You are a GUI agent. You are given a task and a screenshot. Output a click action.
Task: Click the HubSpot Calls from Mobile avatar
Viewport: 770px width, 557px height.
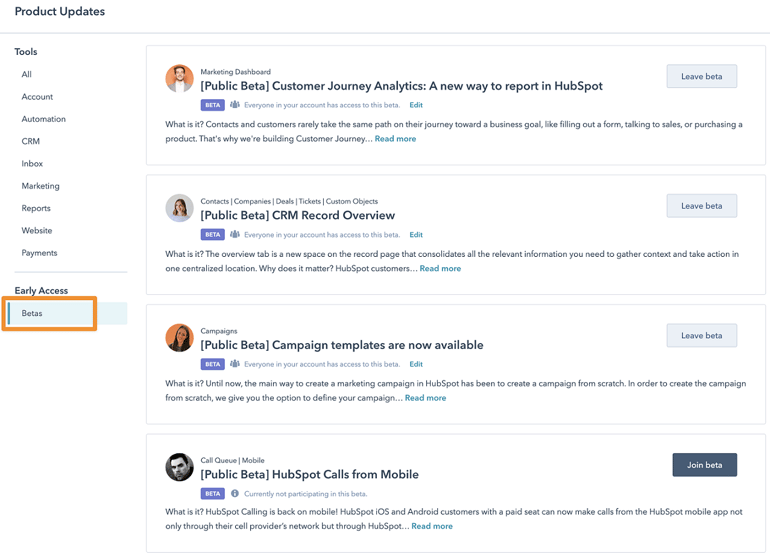click(180, 467)
